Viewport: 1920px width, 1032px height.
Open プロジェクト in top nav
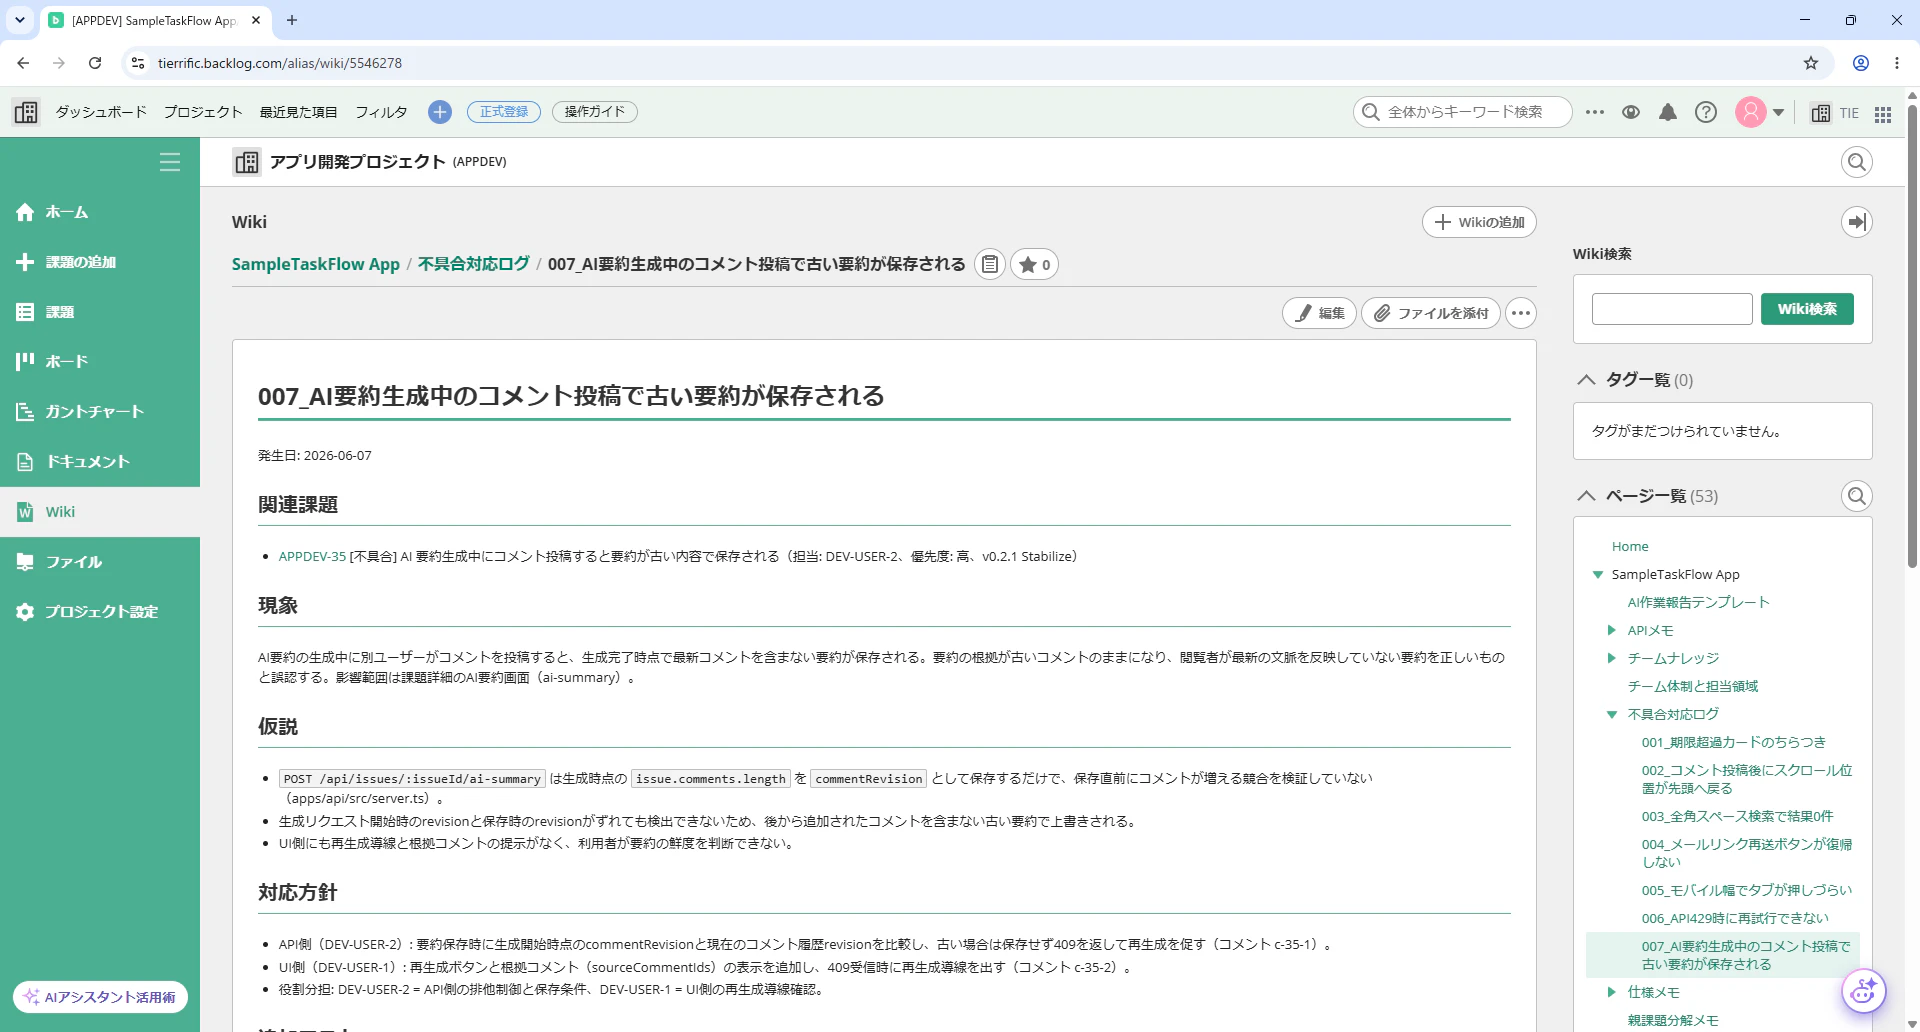[203, 112]
